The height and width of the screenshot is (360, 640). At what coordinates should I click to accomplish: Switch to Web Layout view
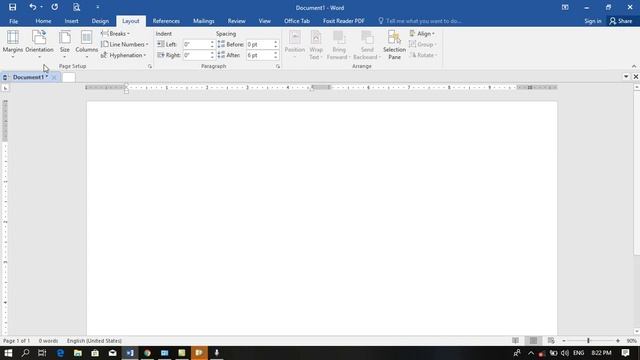coord(551,340)
